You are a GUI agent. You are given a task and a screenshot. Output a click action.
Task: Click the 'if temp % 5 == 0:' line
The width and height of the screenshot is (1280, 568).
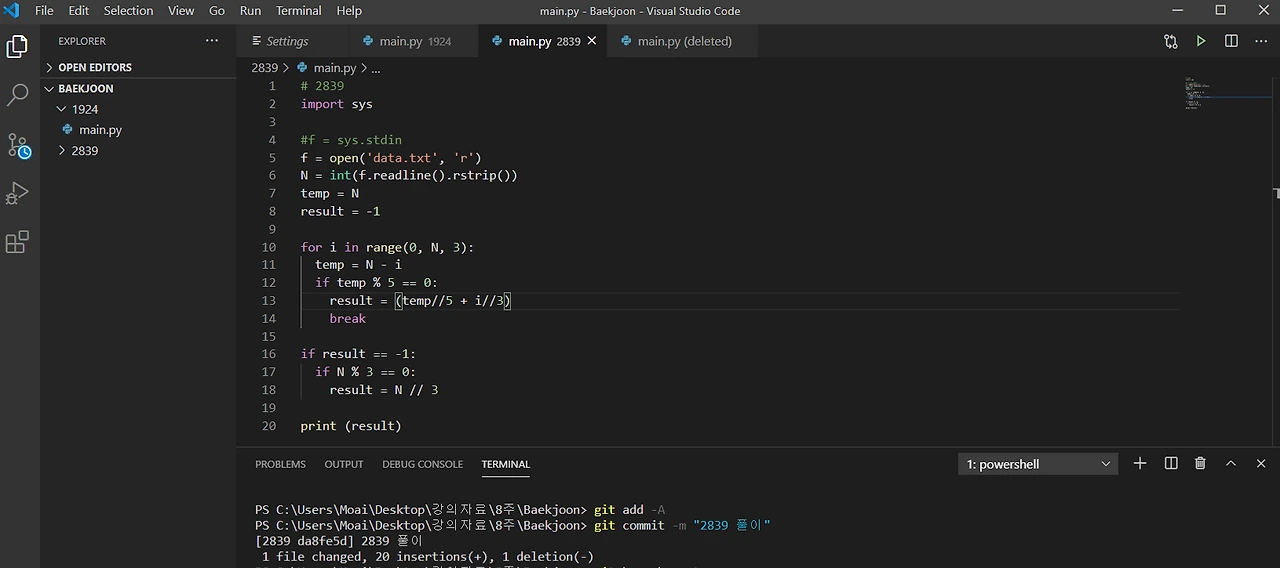point(376,283)
